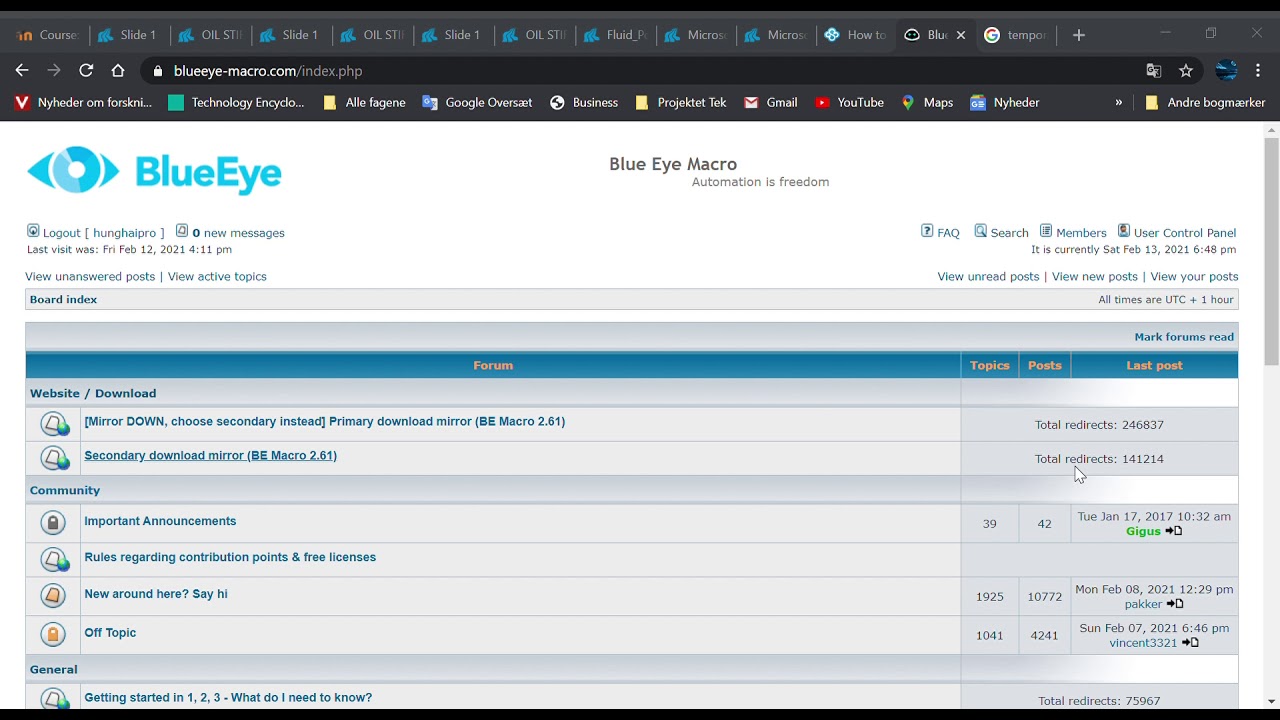Open the YouTube bookmark

(849, 102)
